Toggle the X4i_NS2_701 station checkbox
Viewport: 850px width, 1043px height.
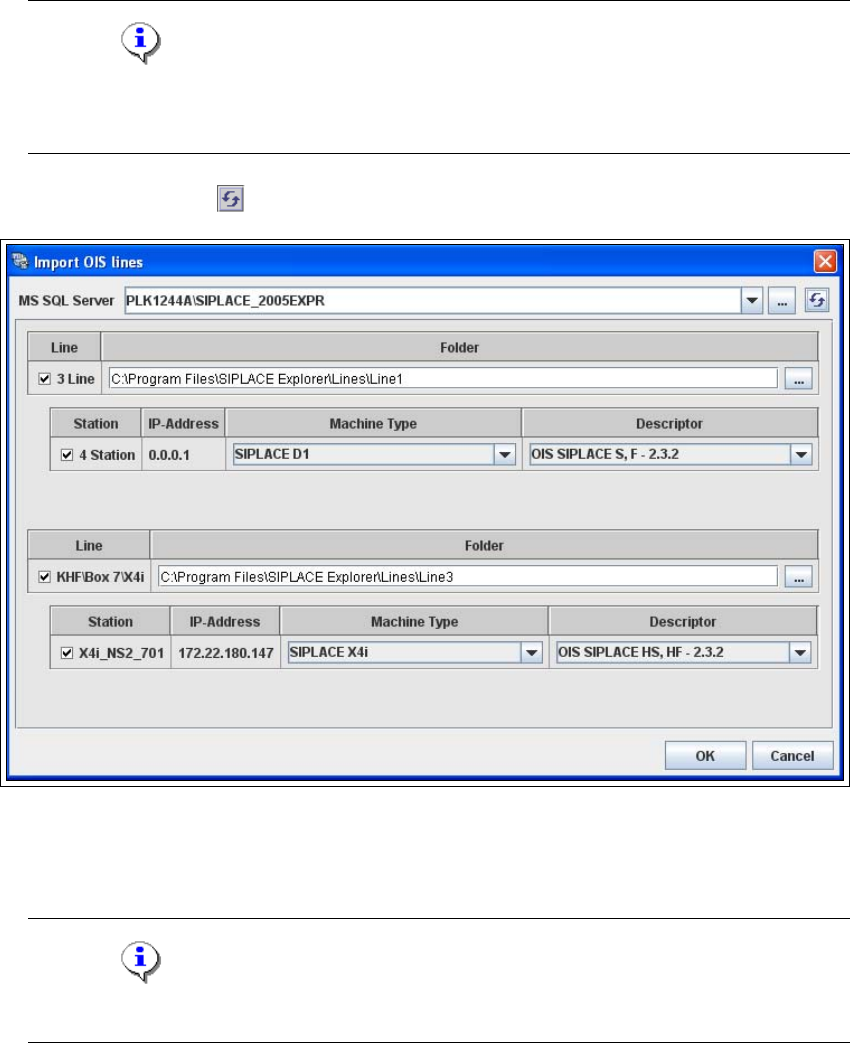click(67, 653)
